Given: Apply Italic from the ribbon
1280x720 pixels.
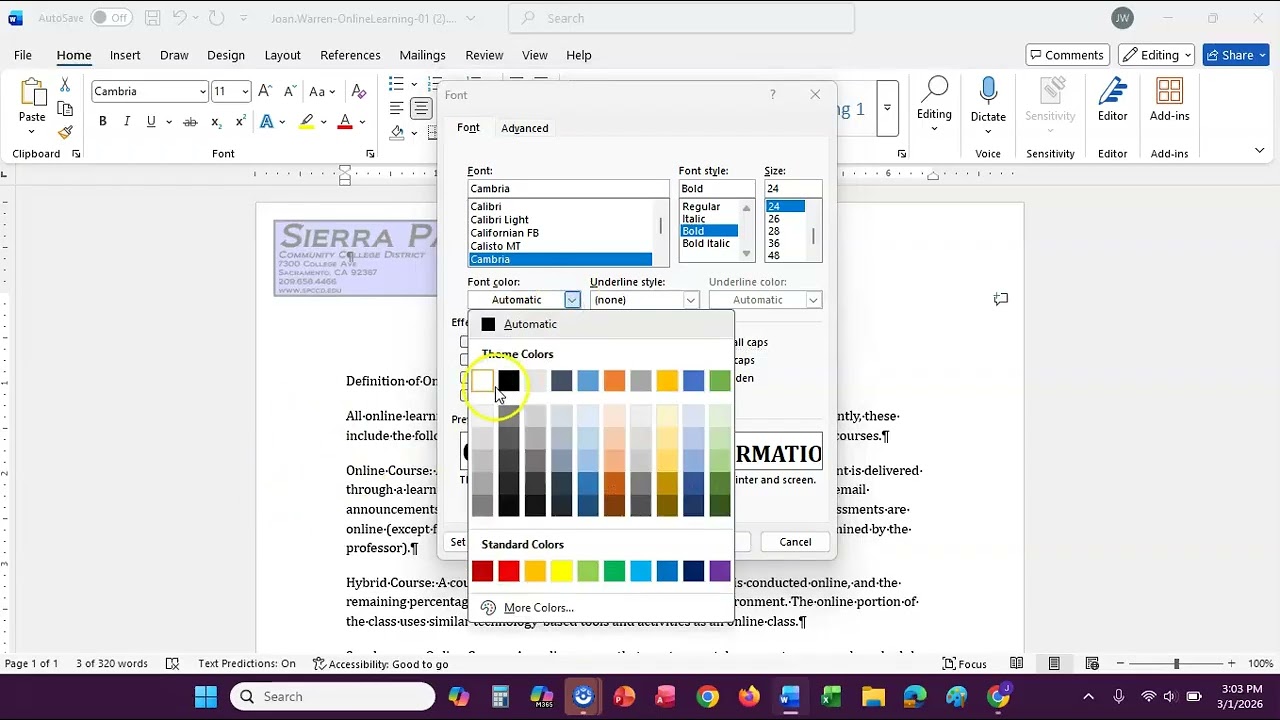Looking at the screenshot, I should 127,122.
